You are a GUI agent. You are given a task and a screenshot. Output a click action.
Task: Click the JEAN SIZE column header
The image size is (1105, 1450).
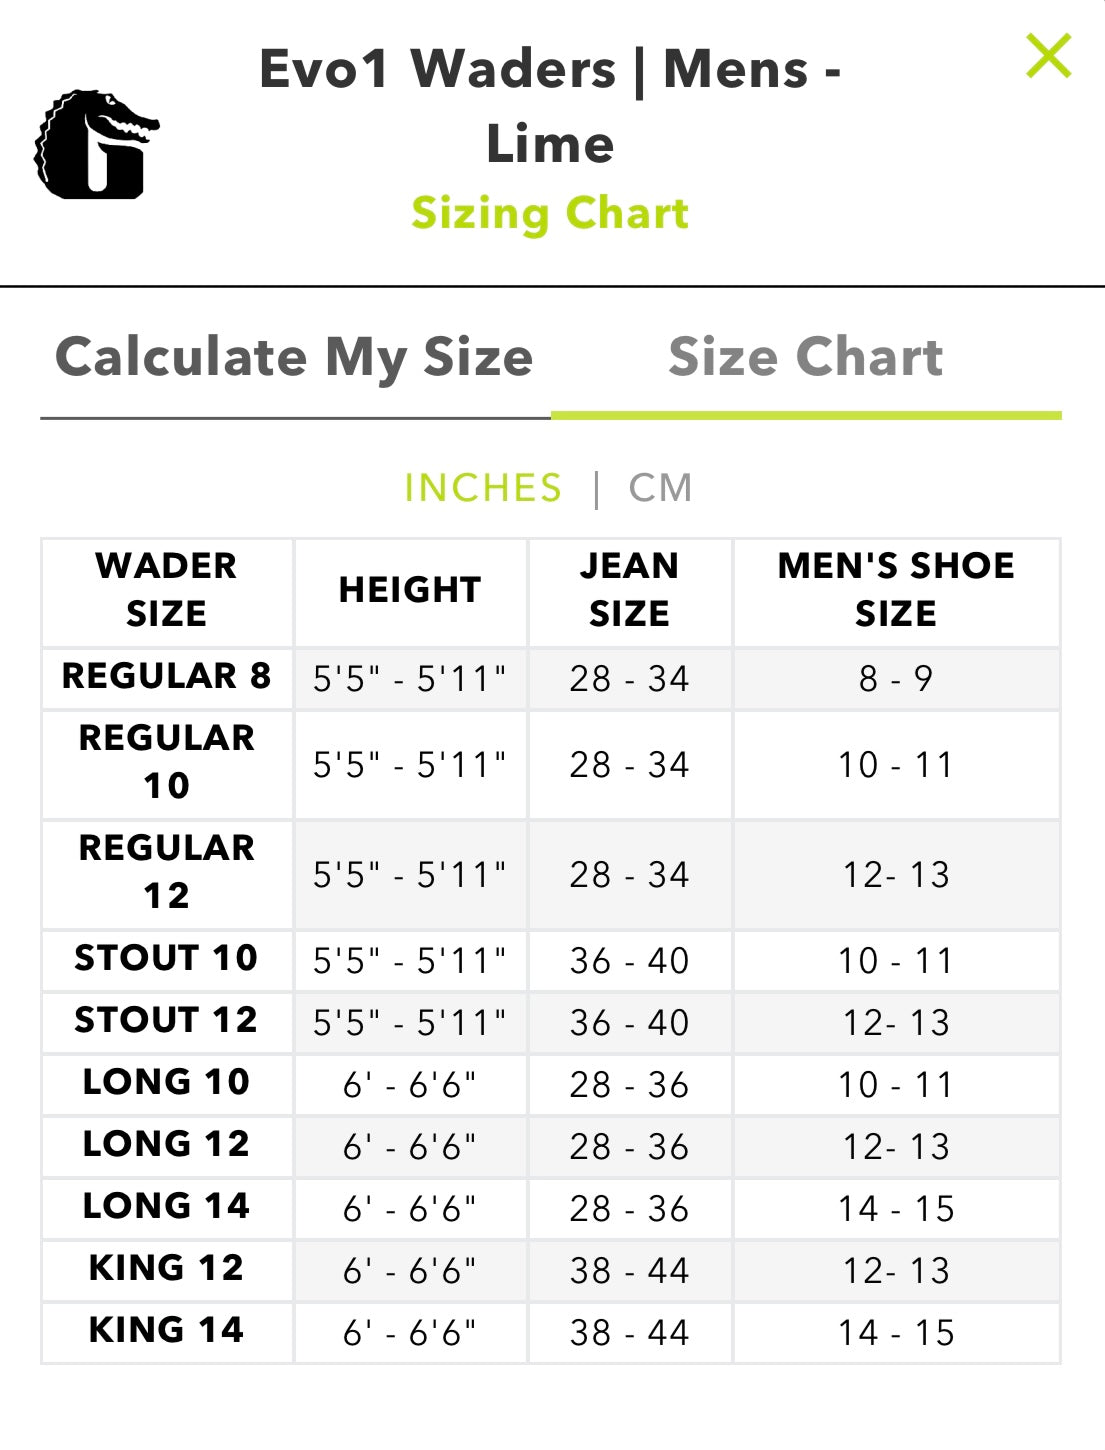[x=629, y=590]
